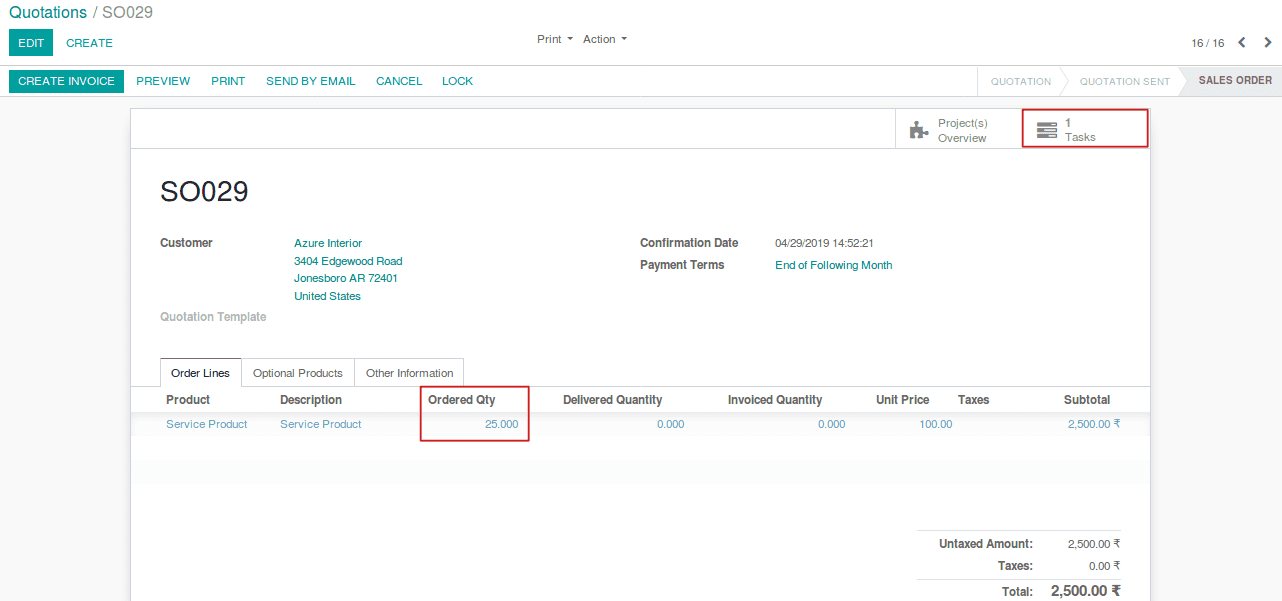Click the SO029 order title
The height and width of the screenshot is (601, 1282).
click(204, 192)
